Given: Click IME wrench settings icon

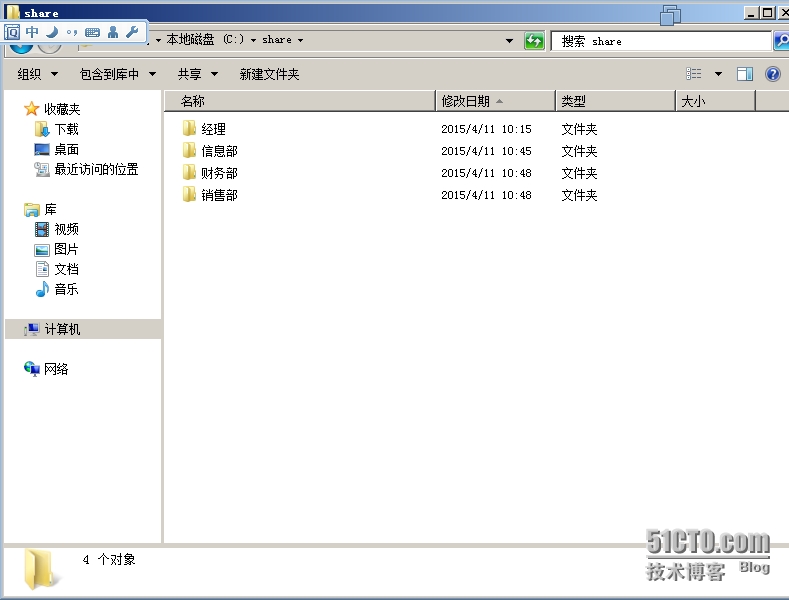Looking at the screenshot, I should click(132, 32).
